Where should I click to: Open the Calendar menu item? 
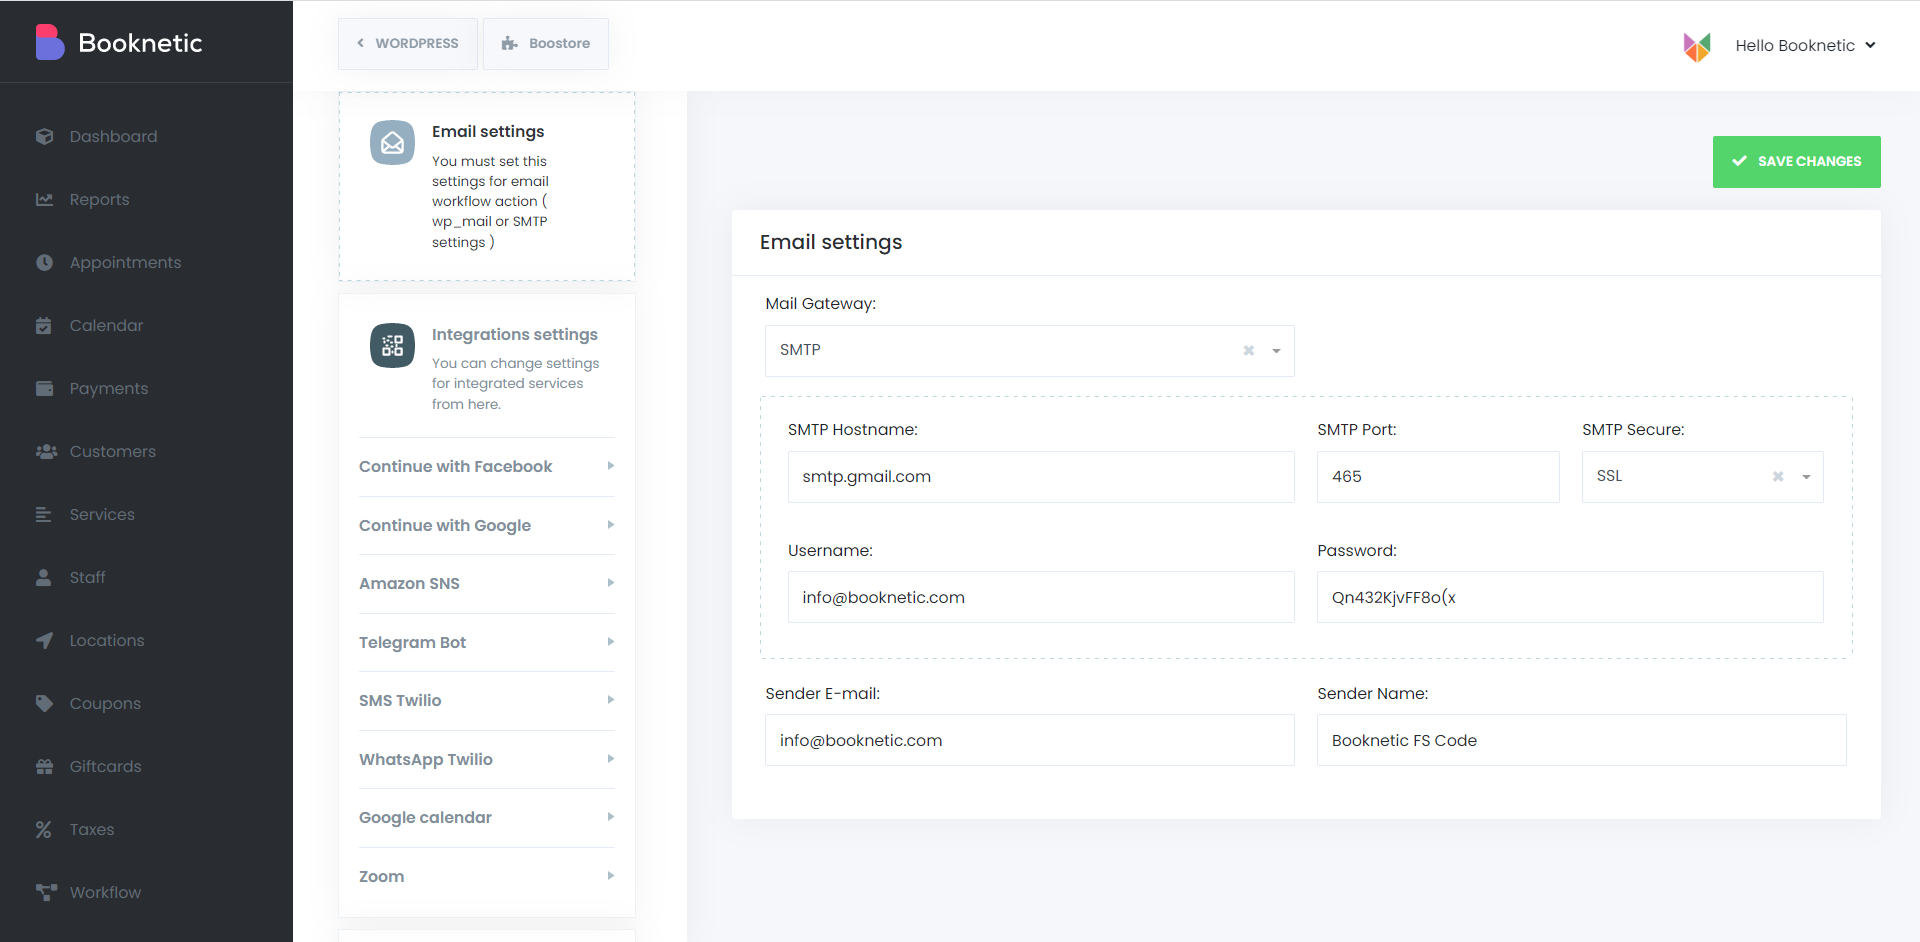[106, 325]
